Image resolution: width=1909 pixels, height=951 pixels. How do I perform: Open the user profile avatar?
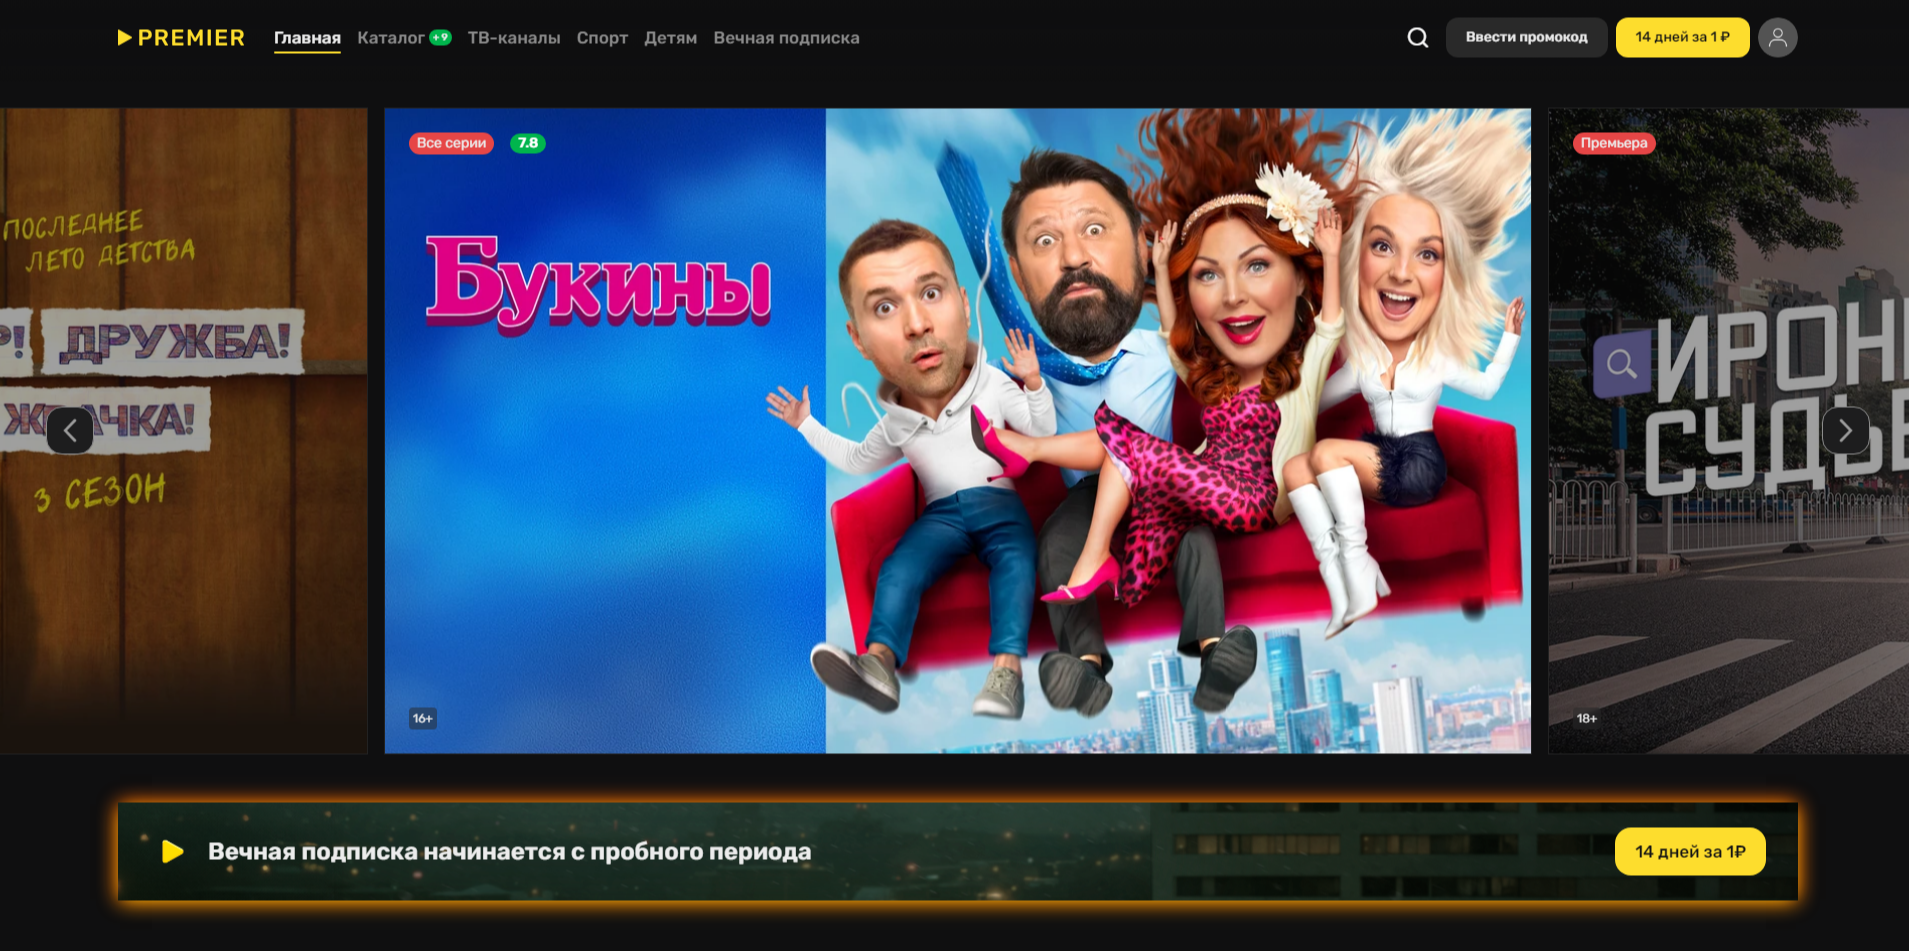coord(1777,38)
